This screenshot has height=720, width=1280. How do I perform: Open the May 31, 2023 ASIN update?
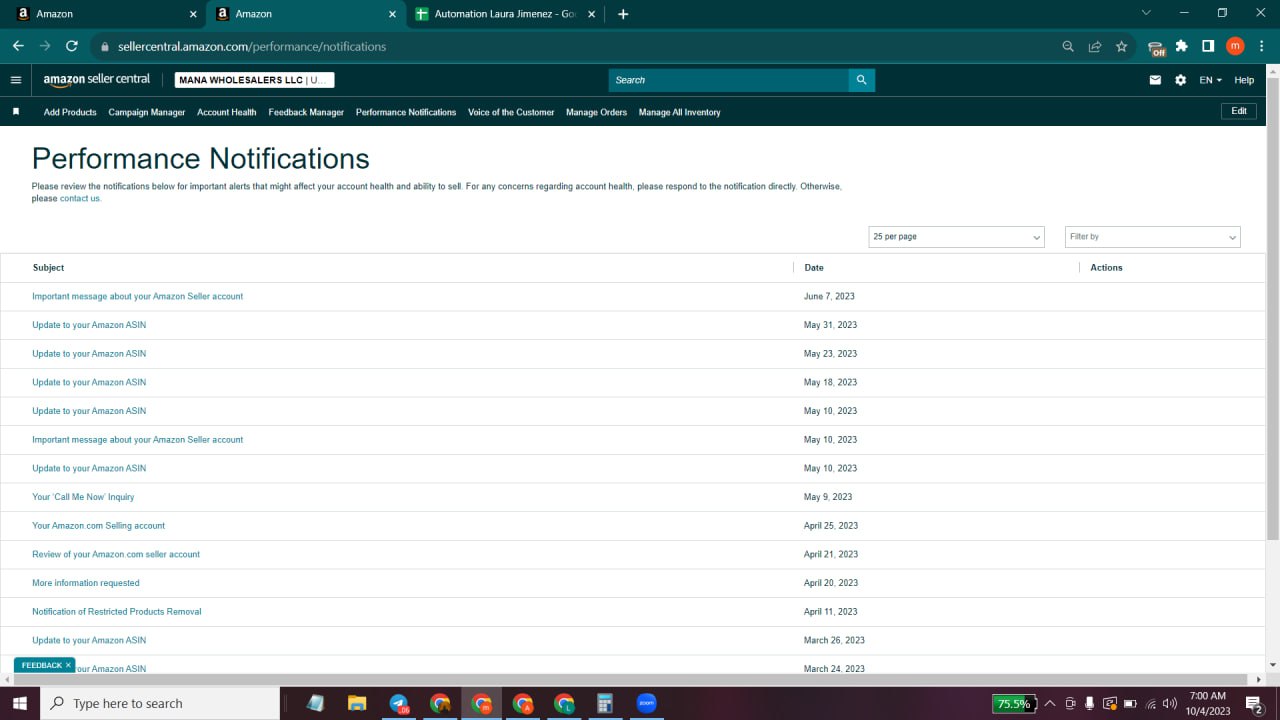click(89, 325)
